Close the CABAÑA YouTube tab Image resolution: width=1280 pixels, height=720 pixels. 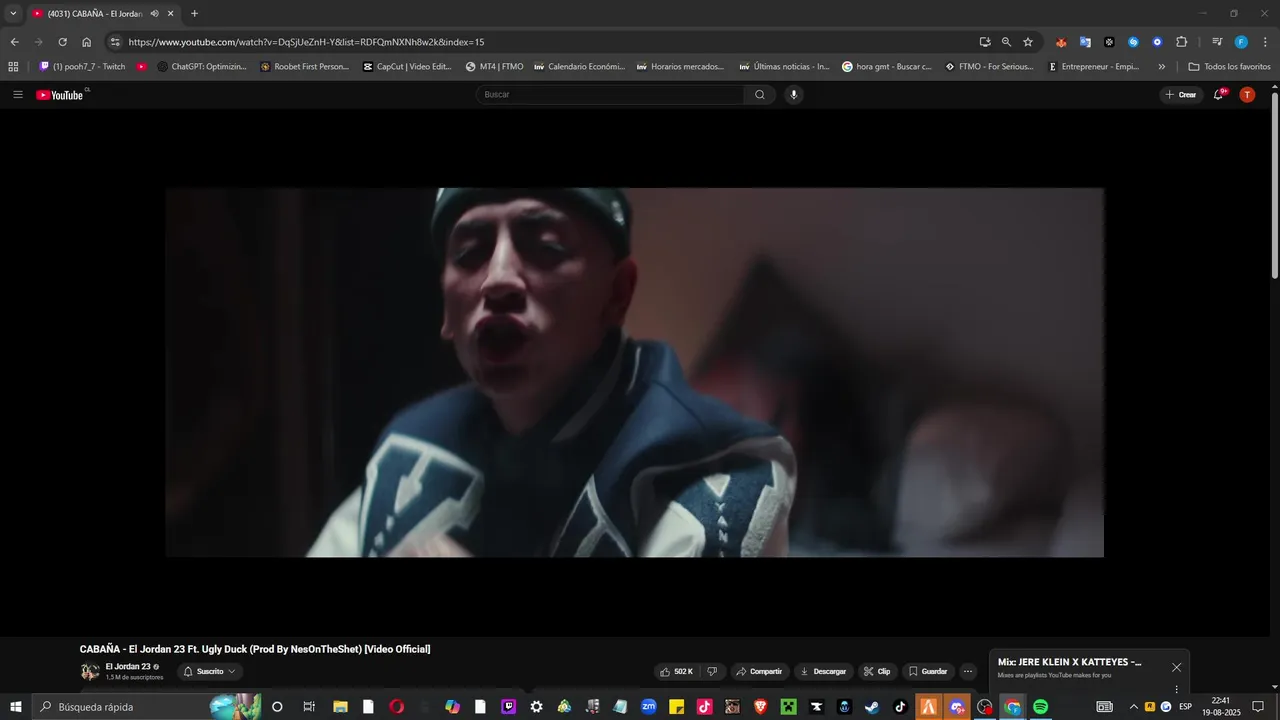(171, 14)
